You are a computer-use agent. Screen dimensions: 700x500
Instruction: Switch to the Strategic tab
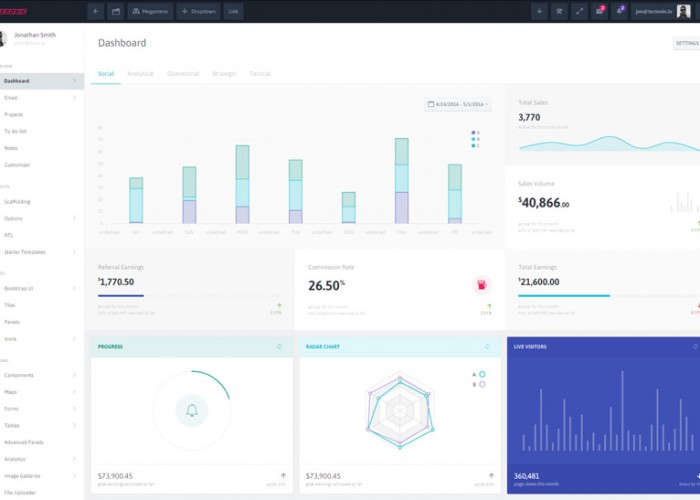tap(224, 74)
